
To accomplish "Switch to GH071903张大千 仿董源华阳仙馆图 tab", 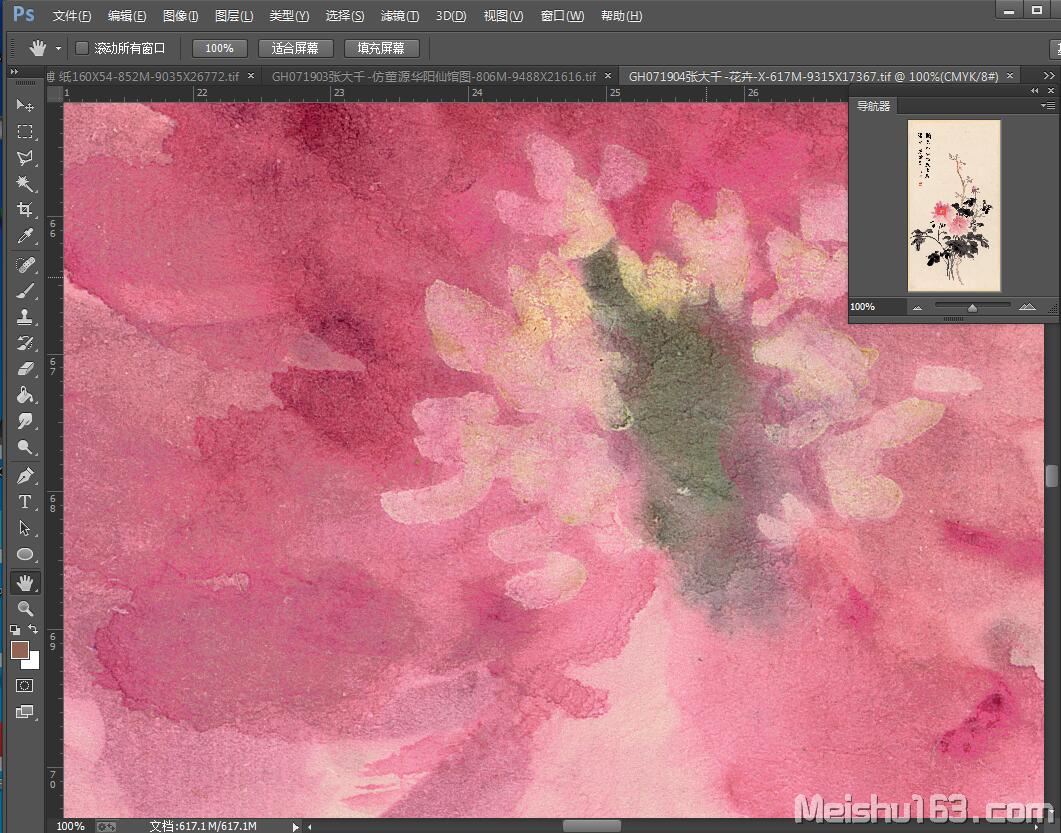I will click(434, 76).
